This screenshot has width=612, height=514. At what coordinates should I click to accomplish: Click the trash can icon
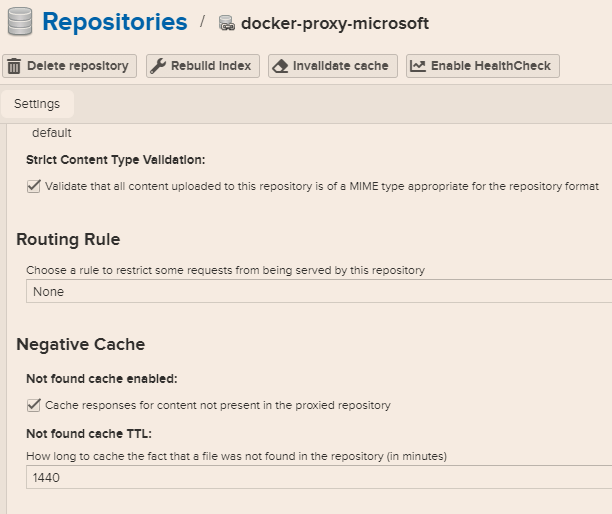(x=15, y=66)
